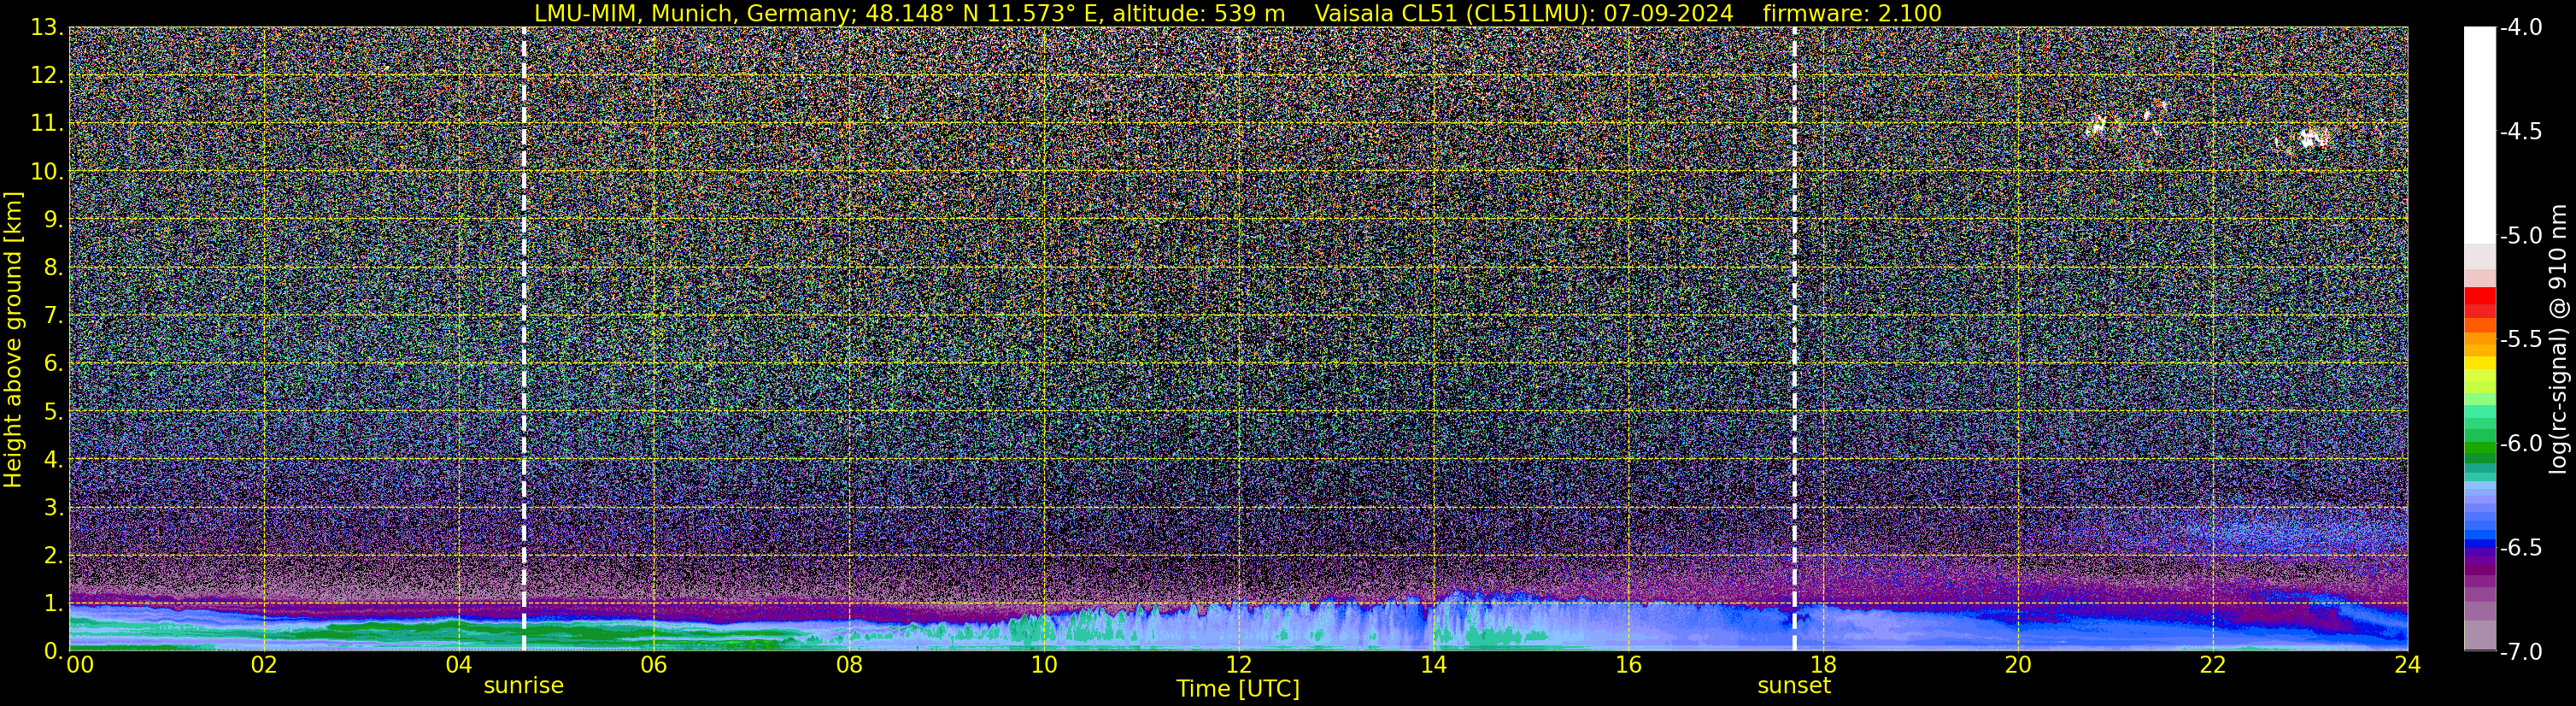Click the x-axis tick label '00'
This screenshot has height=706, width=2576.
(x=79, y=665)
